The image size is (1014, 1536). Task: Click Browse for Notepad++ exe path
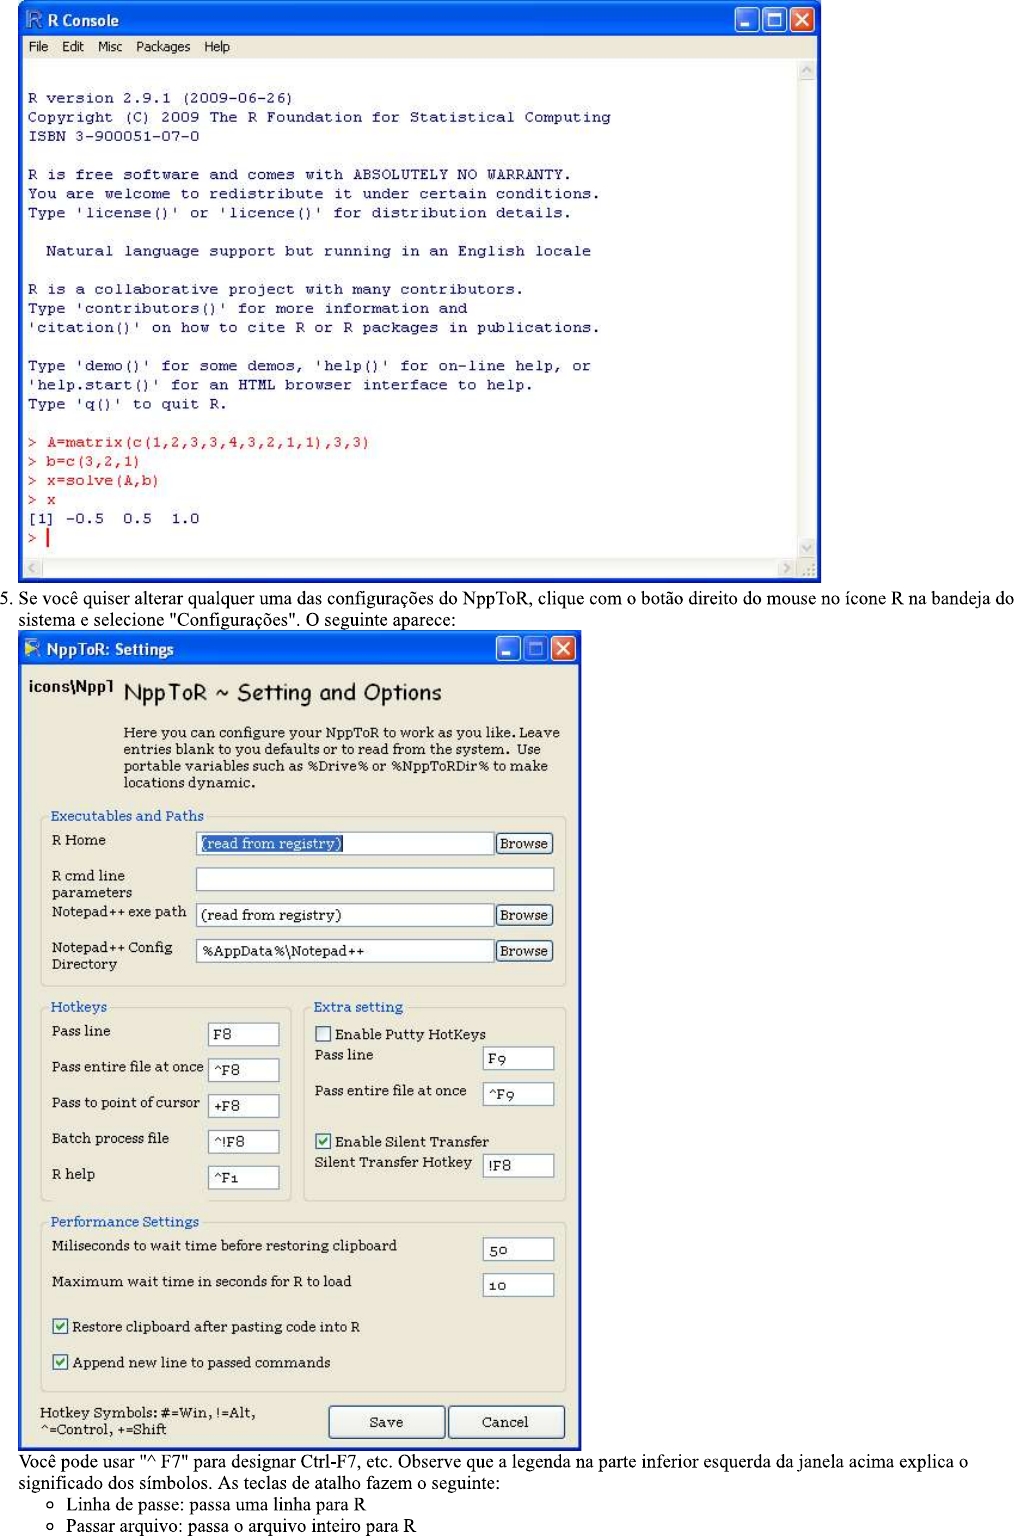point(523,915)
